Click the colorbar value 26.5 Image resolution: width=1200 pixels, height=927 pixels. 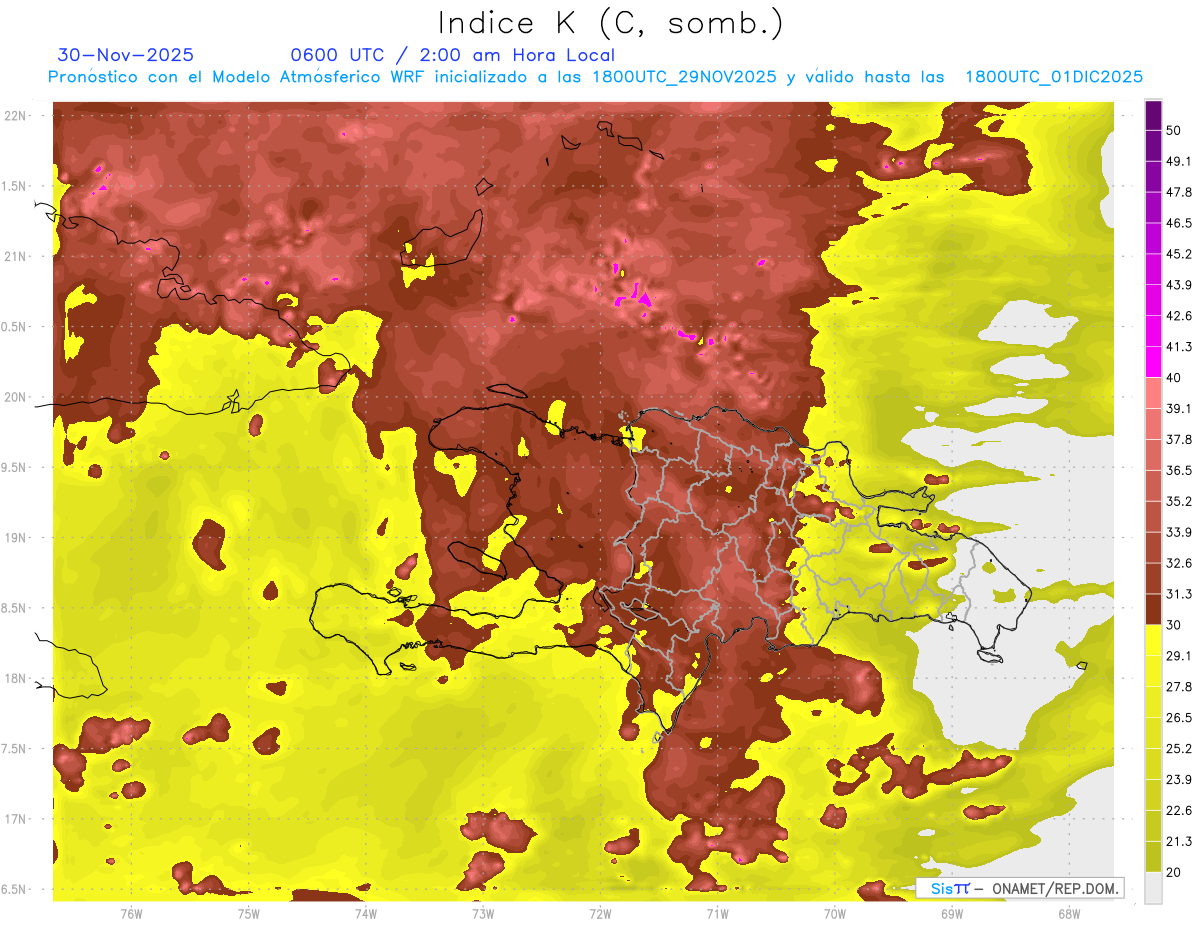click(1179, 718)
